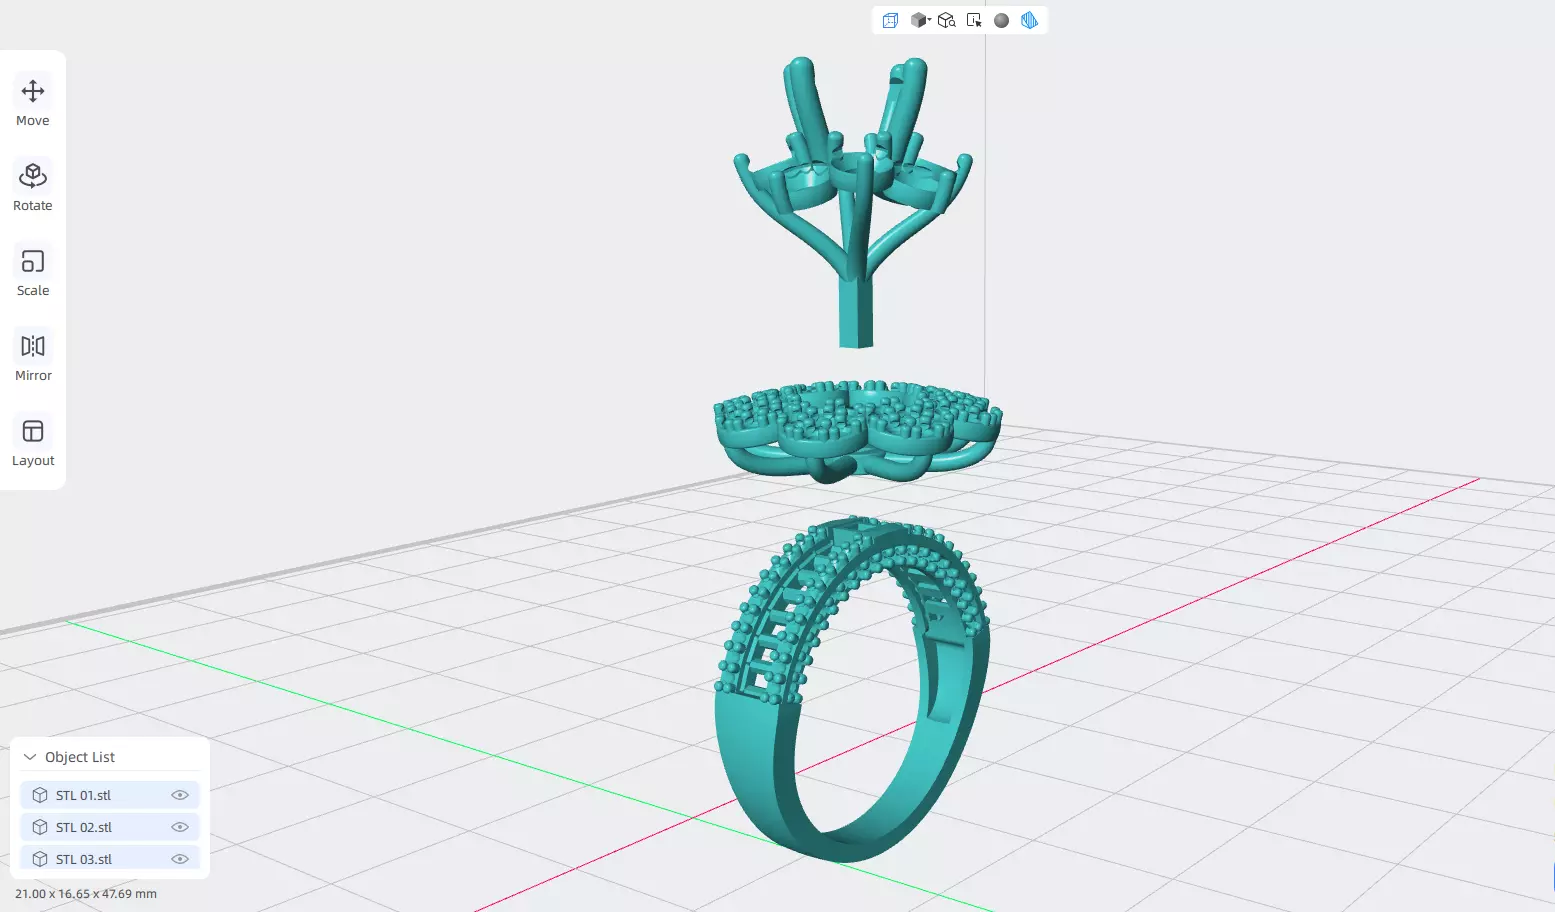Click the 21.00 x 16.65 x 47.69 mm dimensions text
Image resolution: width=1555 pixels, height=912 pixels.
pos(86,894)
